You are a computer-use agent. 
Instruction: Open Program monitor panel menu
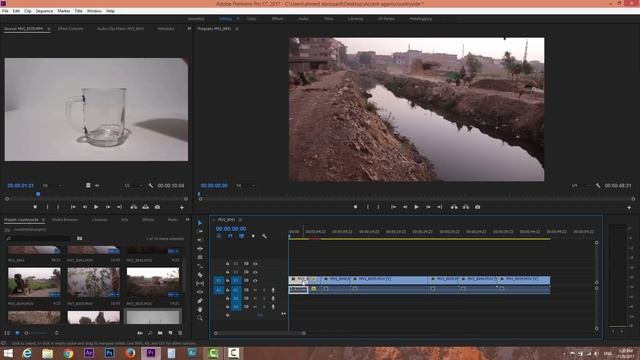(x=237, y=29)
